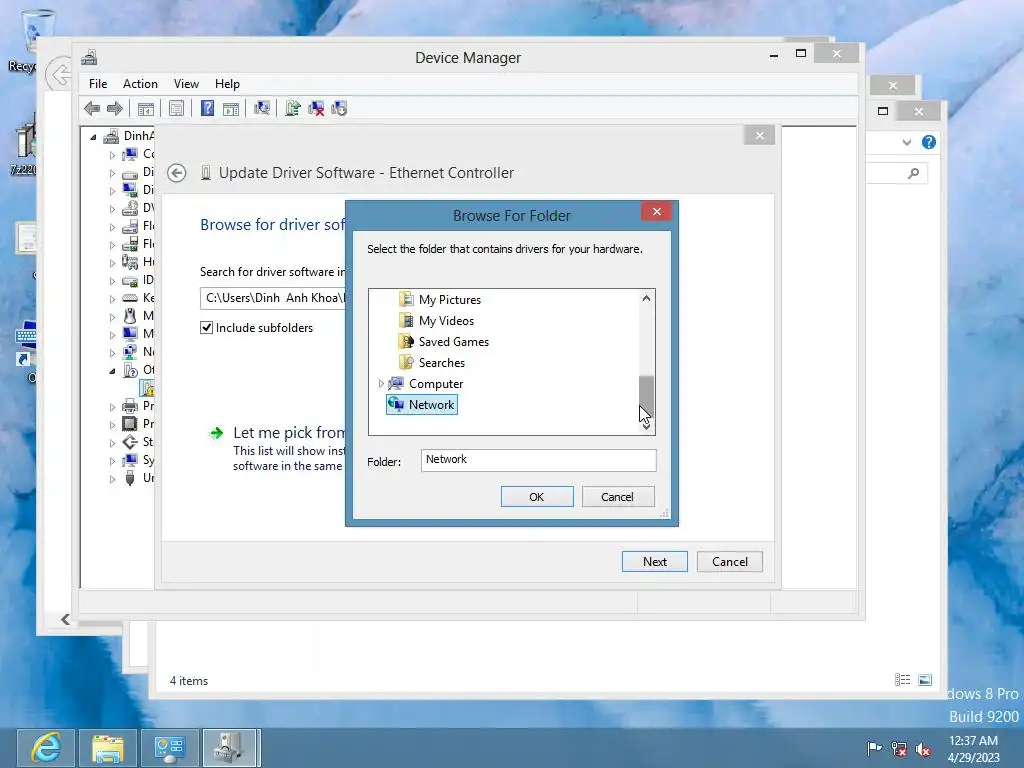Click the Forward arrow in Device Manager toolbar
Viewport: 1024px width, 768px height.
[x=115, y=108]
